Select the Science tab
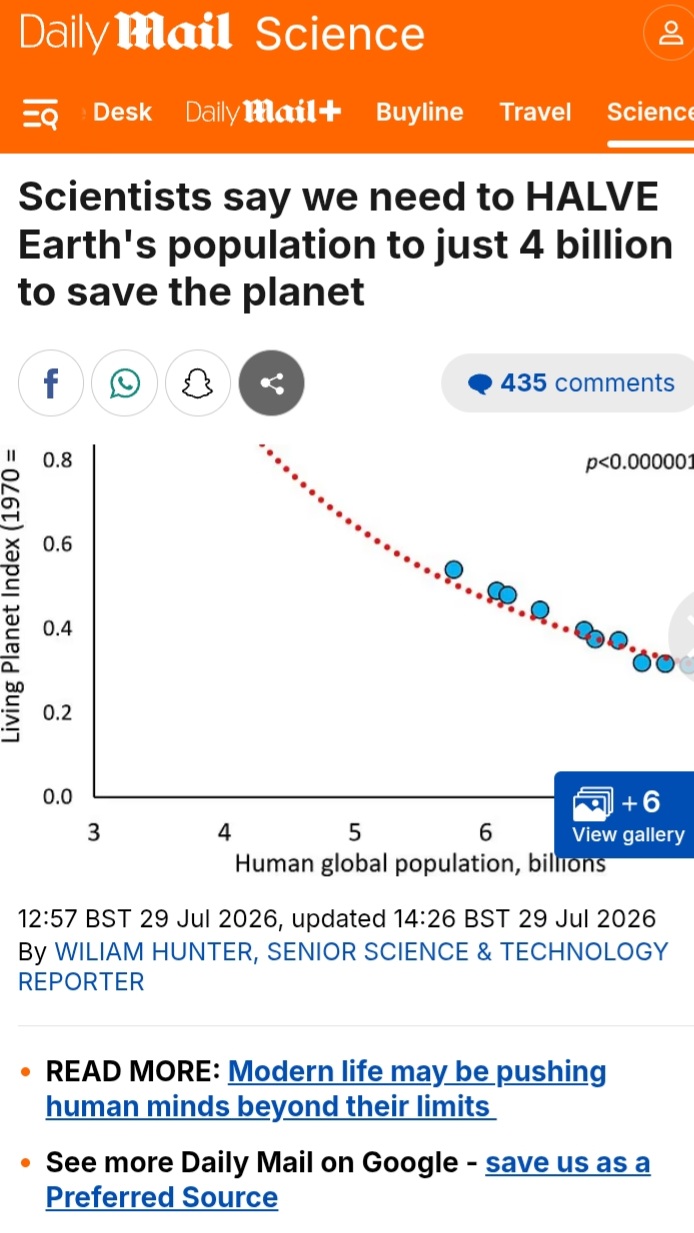This screenshot has width=694, height=1233. tap(650, 112)
